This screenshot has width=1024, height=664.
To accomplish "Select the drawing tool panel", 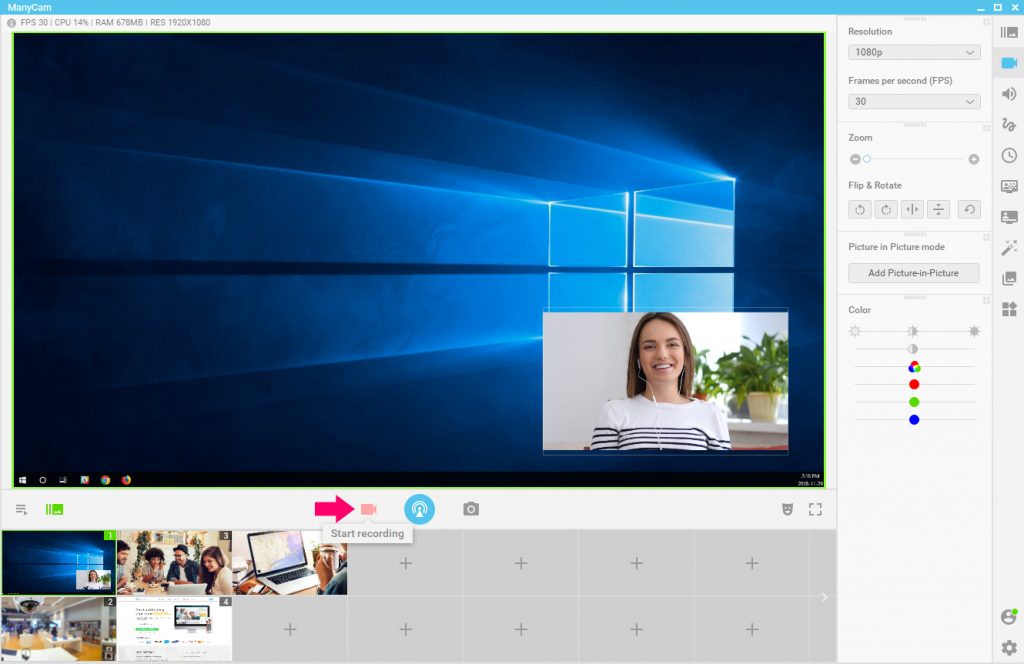I will click(1009, 125).
